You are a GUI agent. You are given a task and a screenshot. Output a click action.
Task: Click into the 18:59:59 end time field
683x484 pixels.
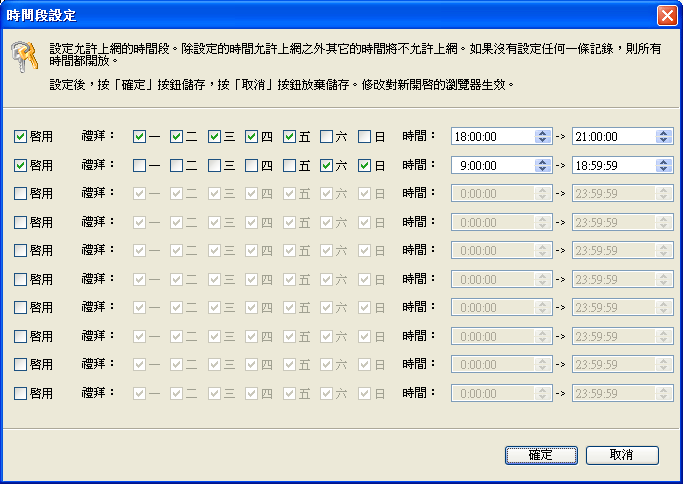(612, 165)
